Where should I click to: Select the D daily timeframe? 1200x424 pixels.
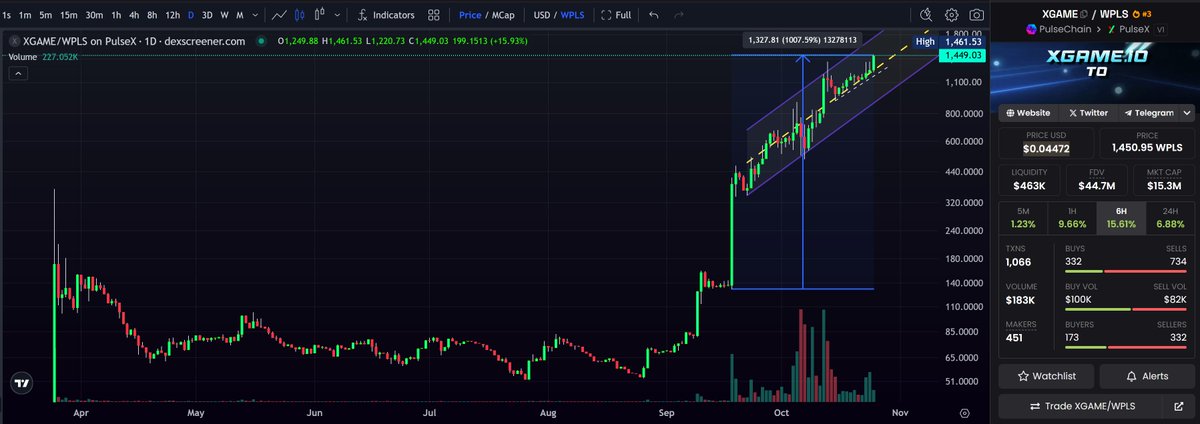pos(192,15)
